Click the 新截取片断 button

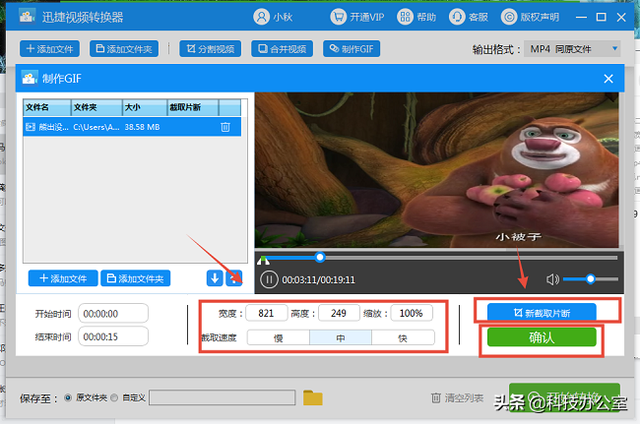coord(542,313)
